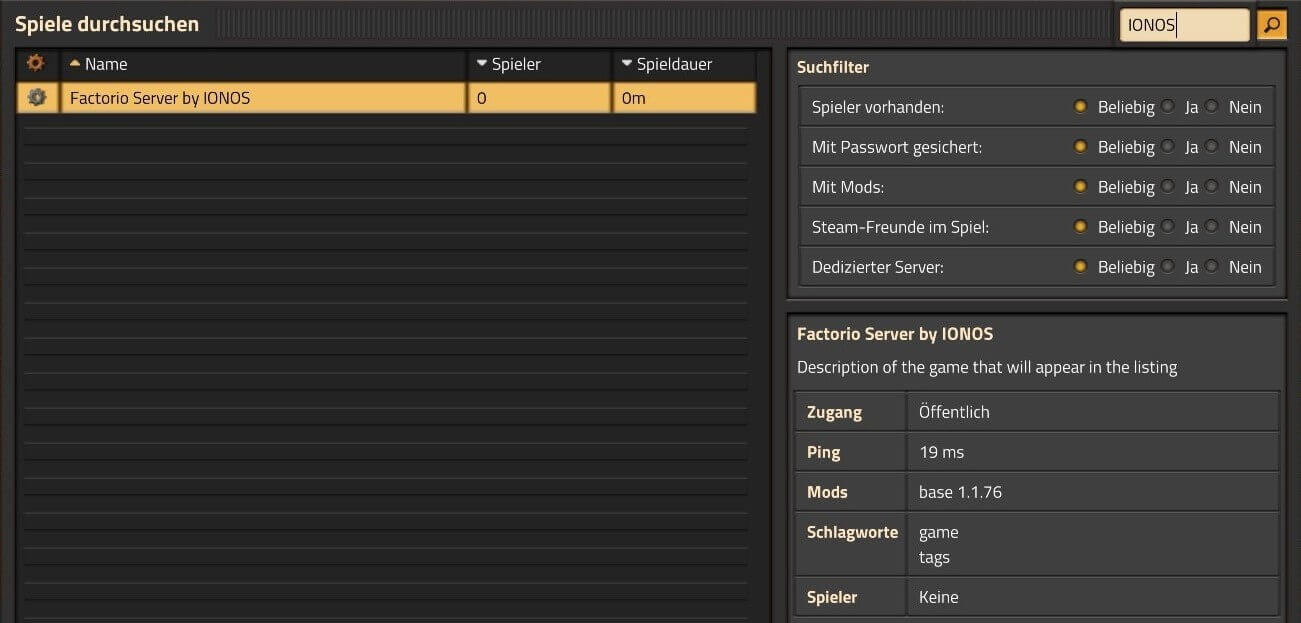This screenshot has width=1301, height=623.
Task: Click the search magnifier button
Action: click(x=1271, y=25)
